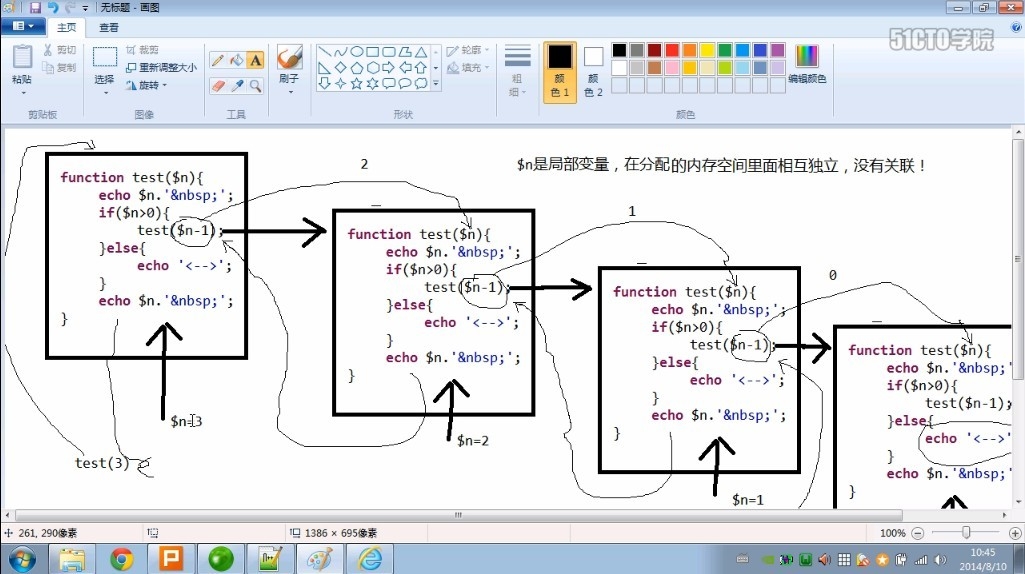Pick the pink rose color swatch
The width and height of the screenshot is (1025, 574).
click(672, 68)
